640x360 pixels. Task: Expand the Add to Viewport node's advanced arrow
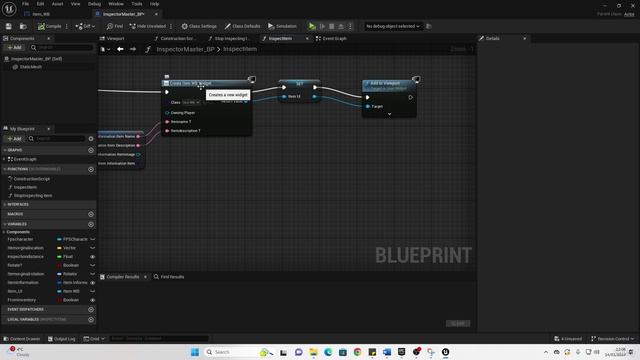click(x=389, y=114)
